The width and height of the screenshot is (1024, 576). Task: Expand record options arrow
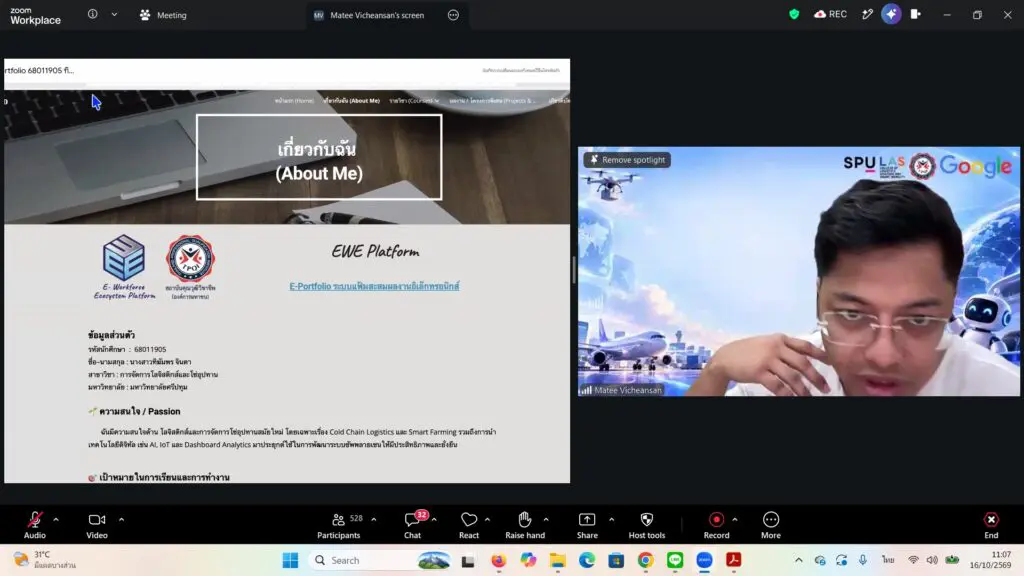(735, 520)
